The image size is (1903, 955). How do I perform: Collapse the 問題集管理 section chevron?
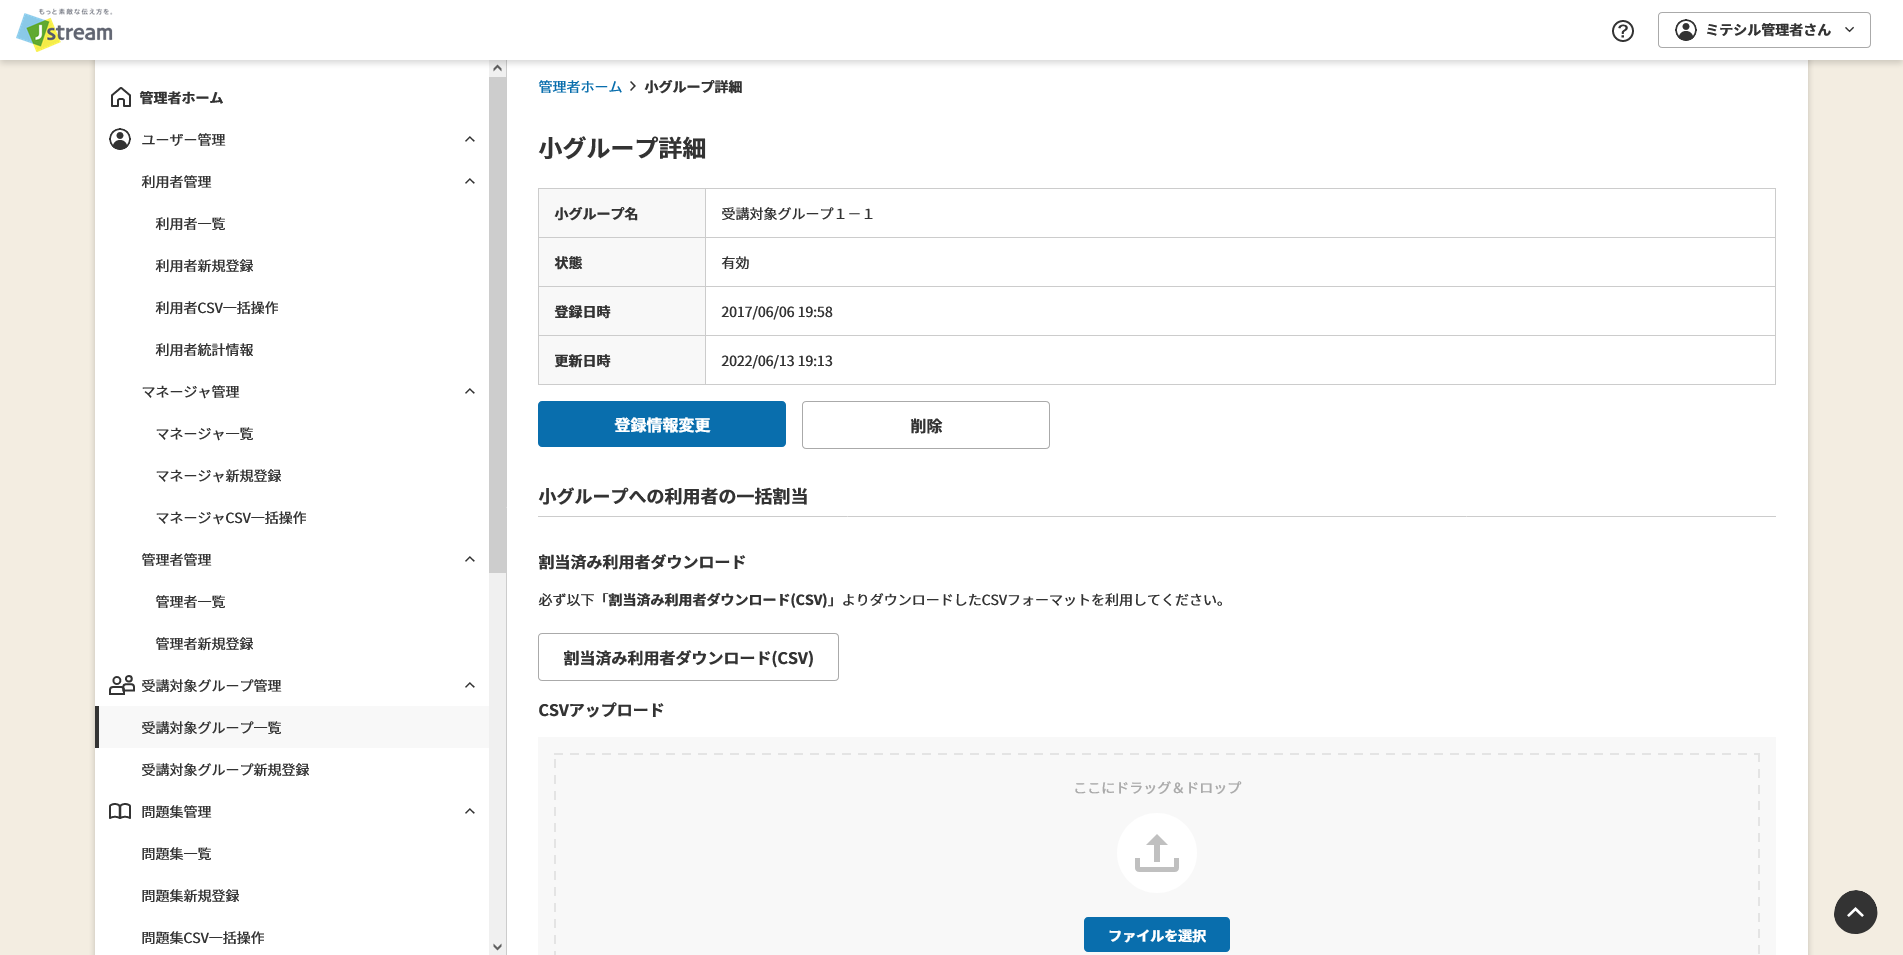[x=470, y=811]
